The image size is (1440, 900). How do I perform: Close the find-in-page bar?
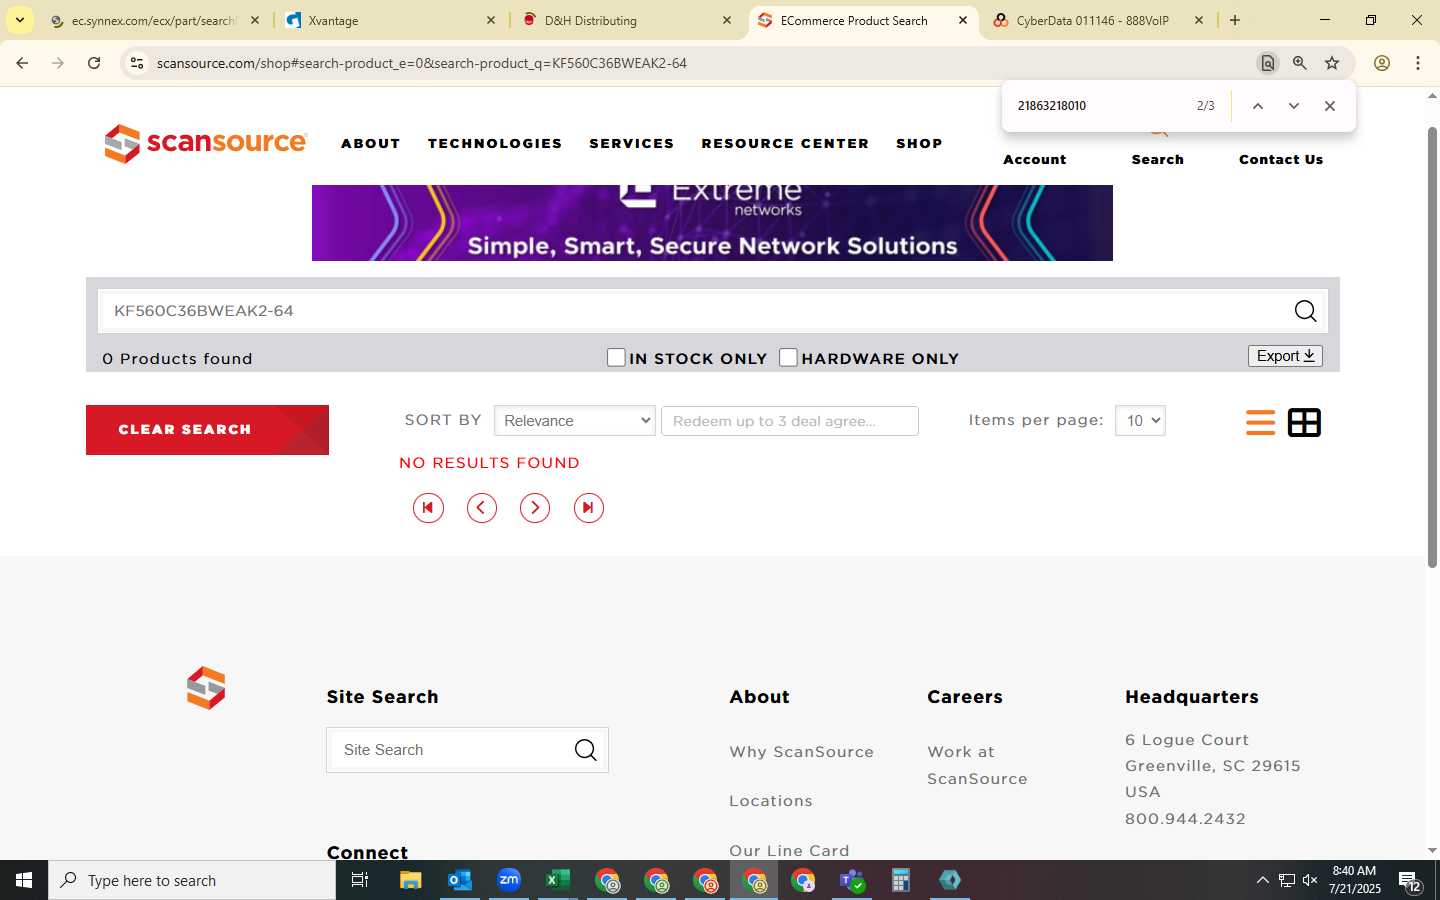click(x=1330, y=106)
